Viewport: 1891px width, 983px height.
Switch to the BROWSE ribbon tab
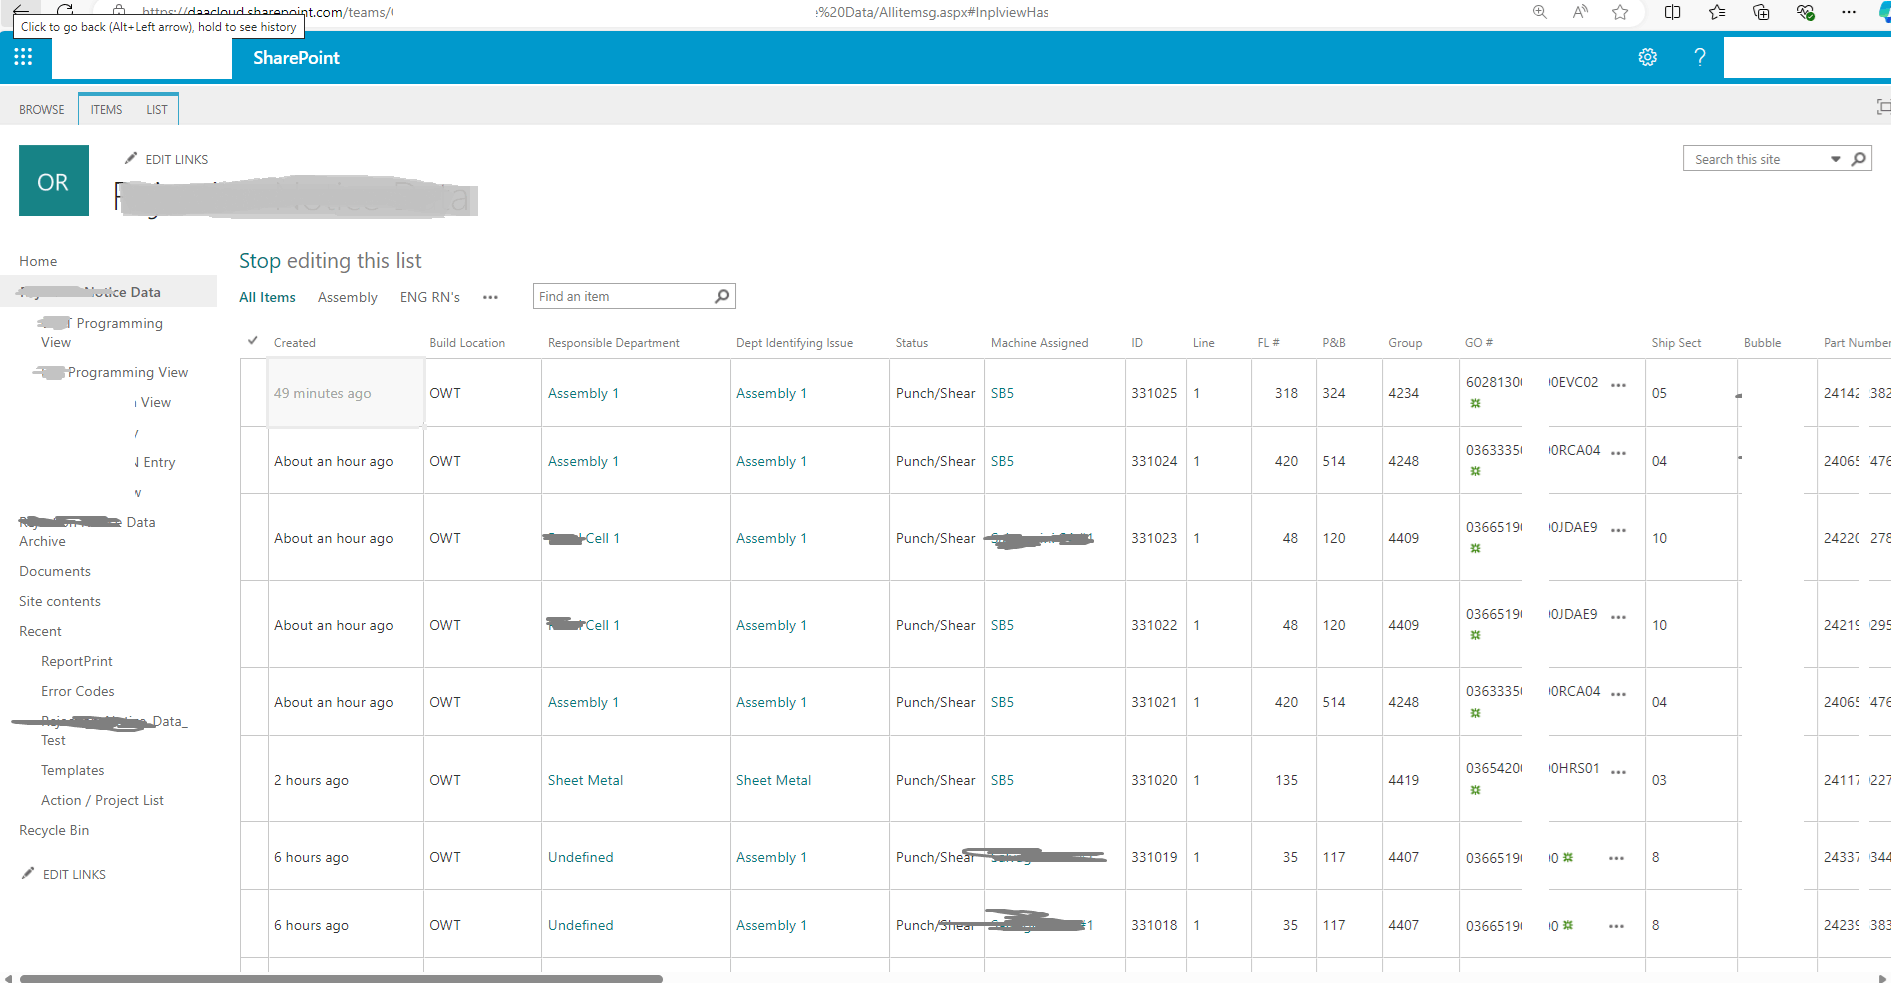[42, 109]
